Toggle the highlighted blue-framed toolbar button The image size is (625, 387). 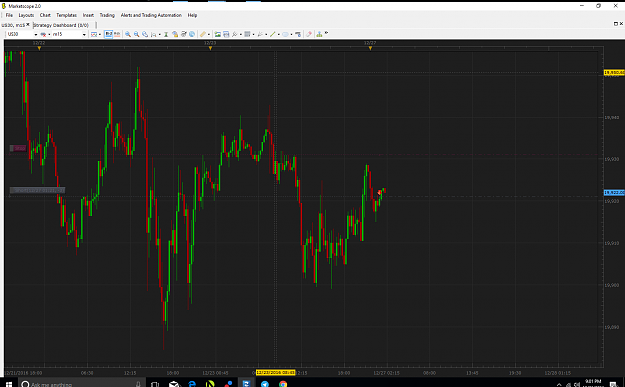coord(108,34)
